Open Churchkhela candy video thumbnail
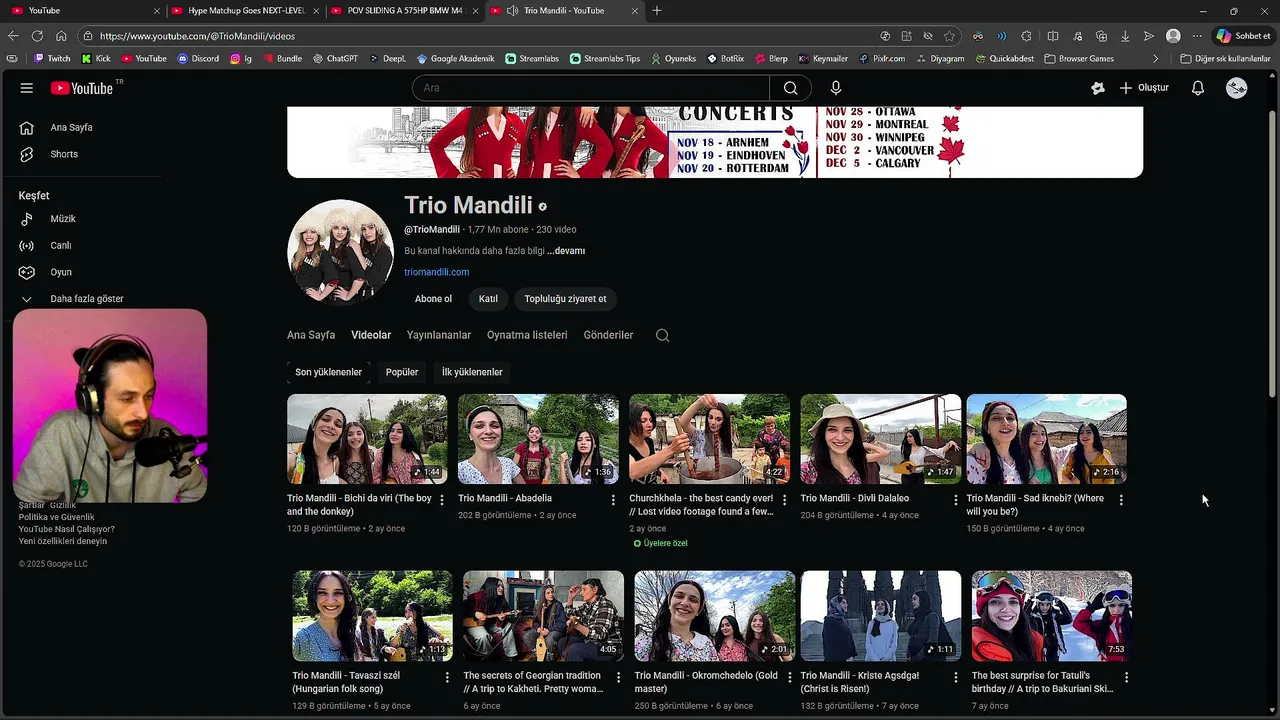 point(709,439)
